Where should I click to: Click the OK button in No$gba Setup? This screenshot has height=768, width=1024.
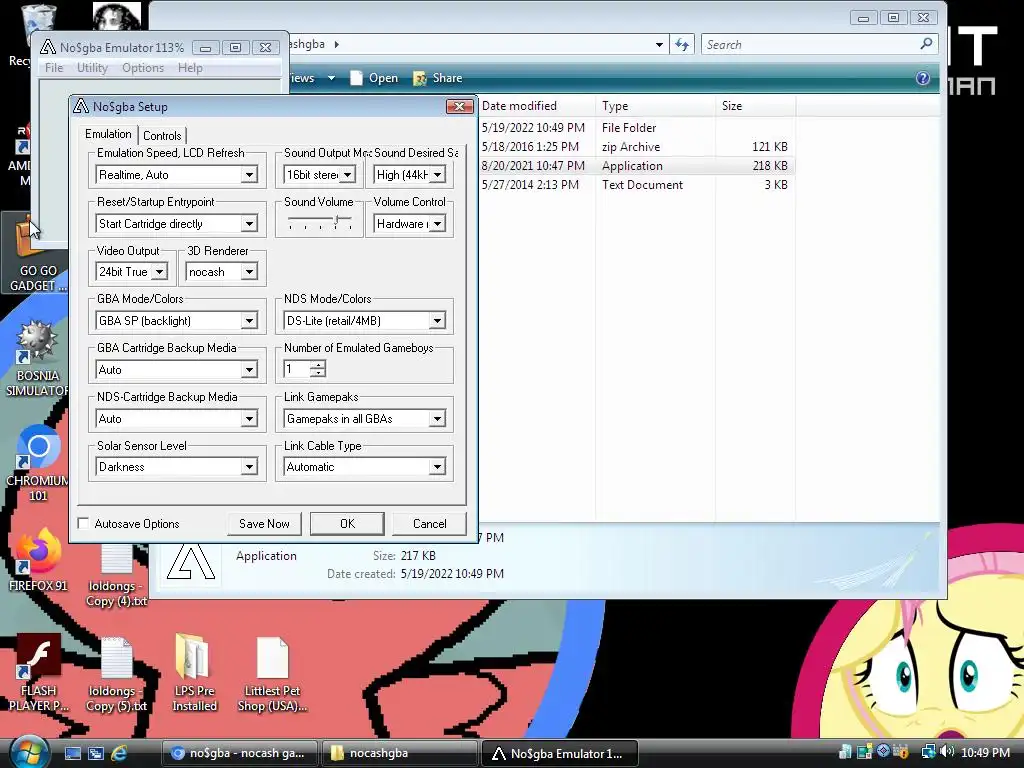(x=347, y=523)
